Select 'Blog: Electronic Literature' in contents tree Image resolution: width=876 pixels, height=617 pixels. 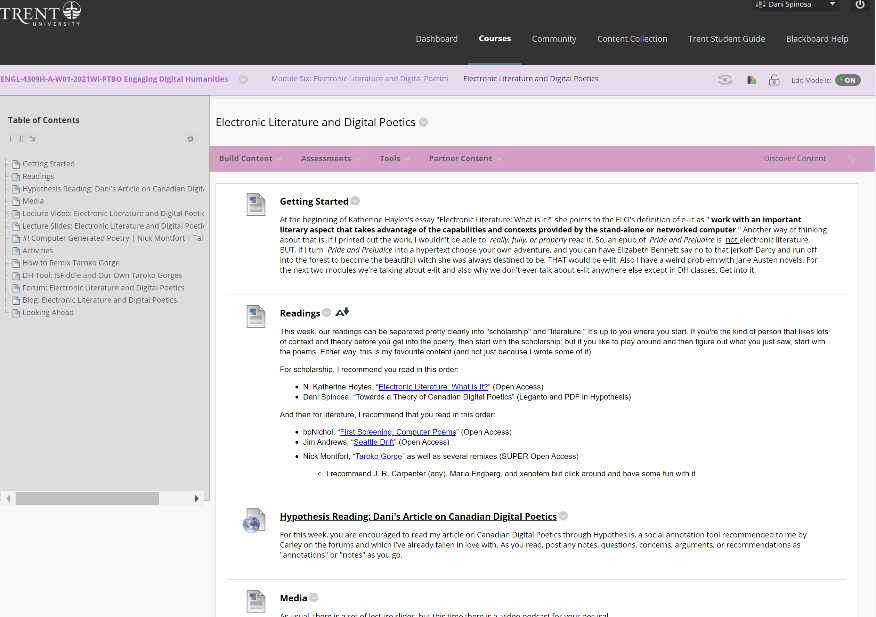(x=99, y=300)
